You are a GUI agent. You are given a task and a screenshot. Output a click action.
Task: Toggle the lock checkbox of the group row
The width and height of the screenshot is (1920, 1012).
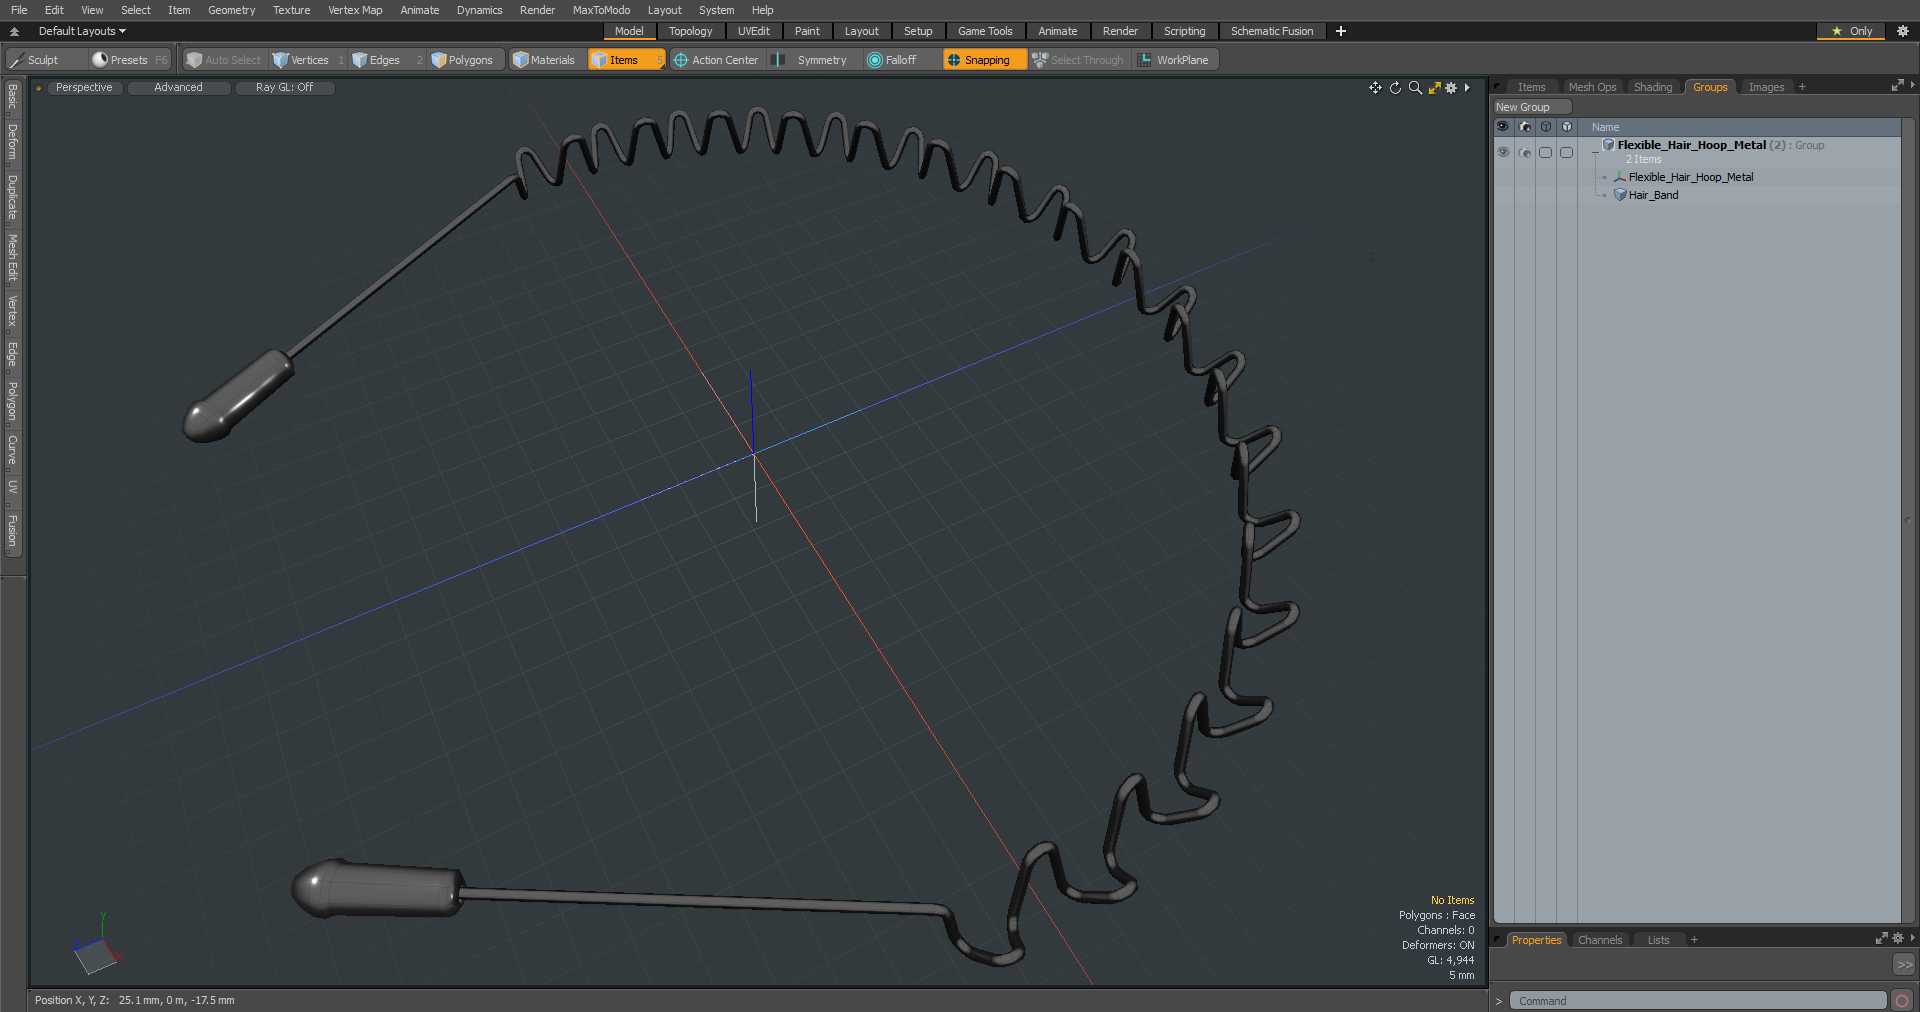click(x=1546, y=152)
